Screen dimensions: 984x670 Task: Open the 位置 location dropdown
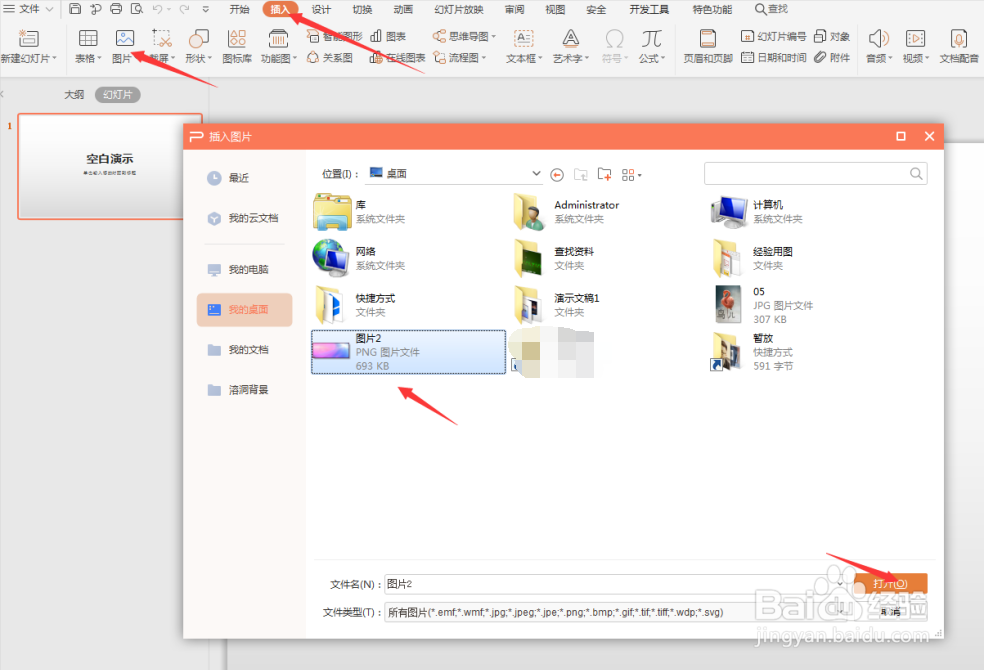536,173
